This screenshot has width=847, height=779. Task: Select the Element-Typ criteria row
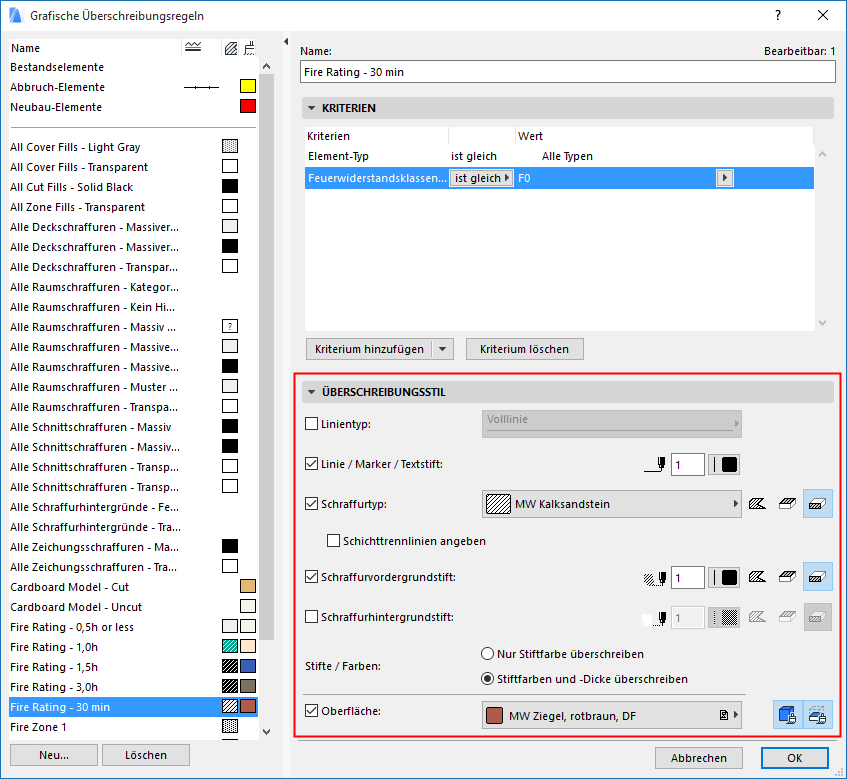(x=559, y=156)
